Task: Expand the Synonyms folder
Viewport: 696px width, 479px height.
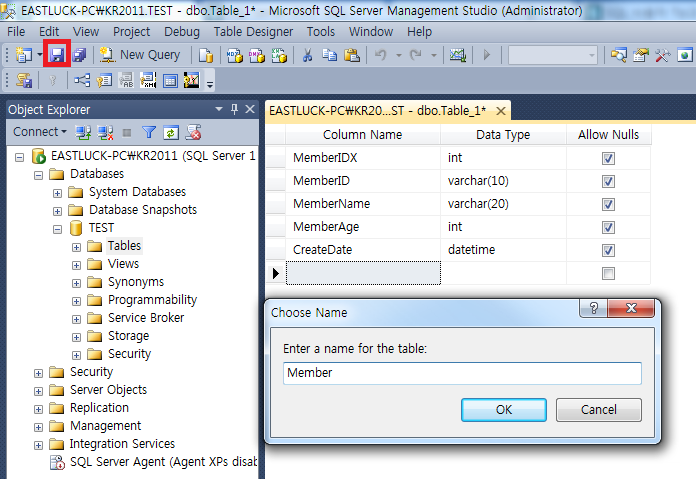Action: coord(76,283)
